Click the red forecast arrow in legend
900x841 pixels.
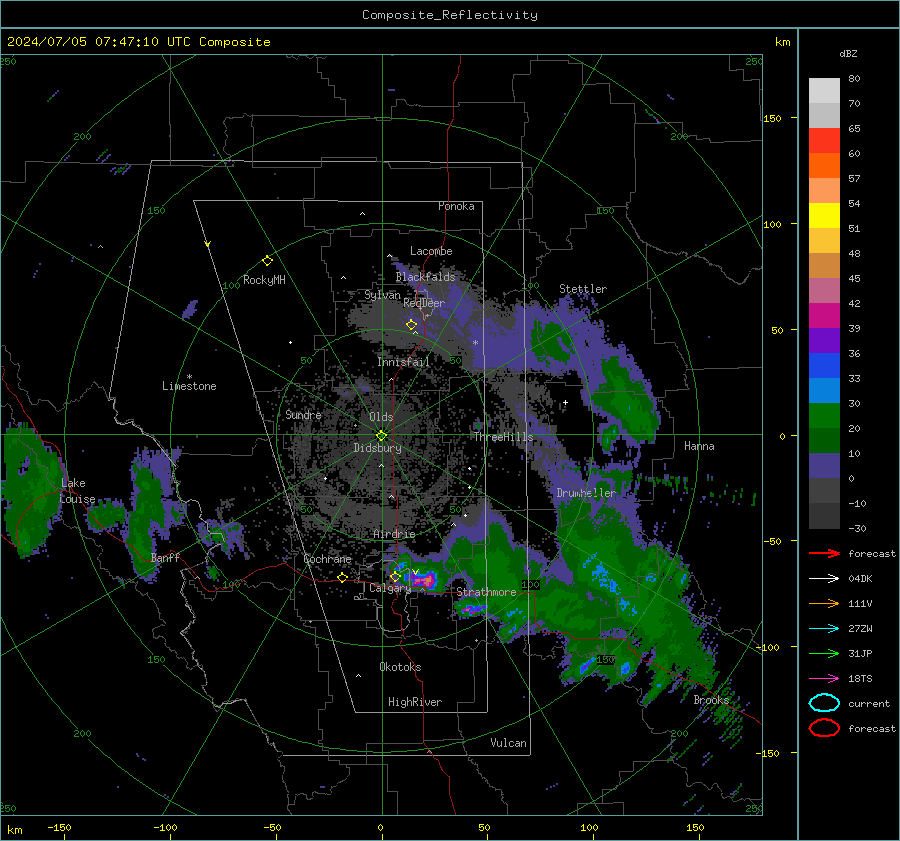(x=824, y=553)
